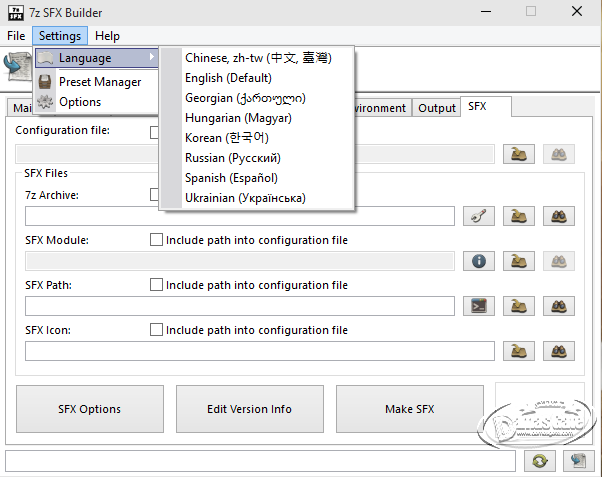The height and width of the screenshot is (477, 602).
Task: Click the Make SFX button
Action: pos(410,409)
